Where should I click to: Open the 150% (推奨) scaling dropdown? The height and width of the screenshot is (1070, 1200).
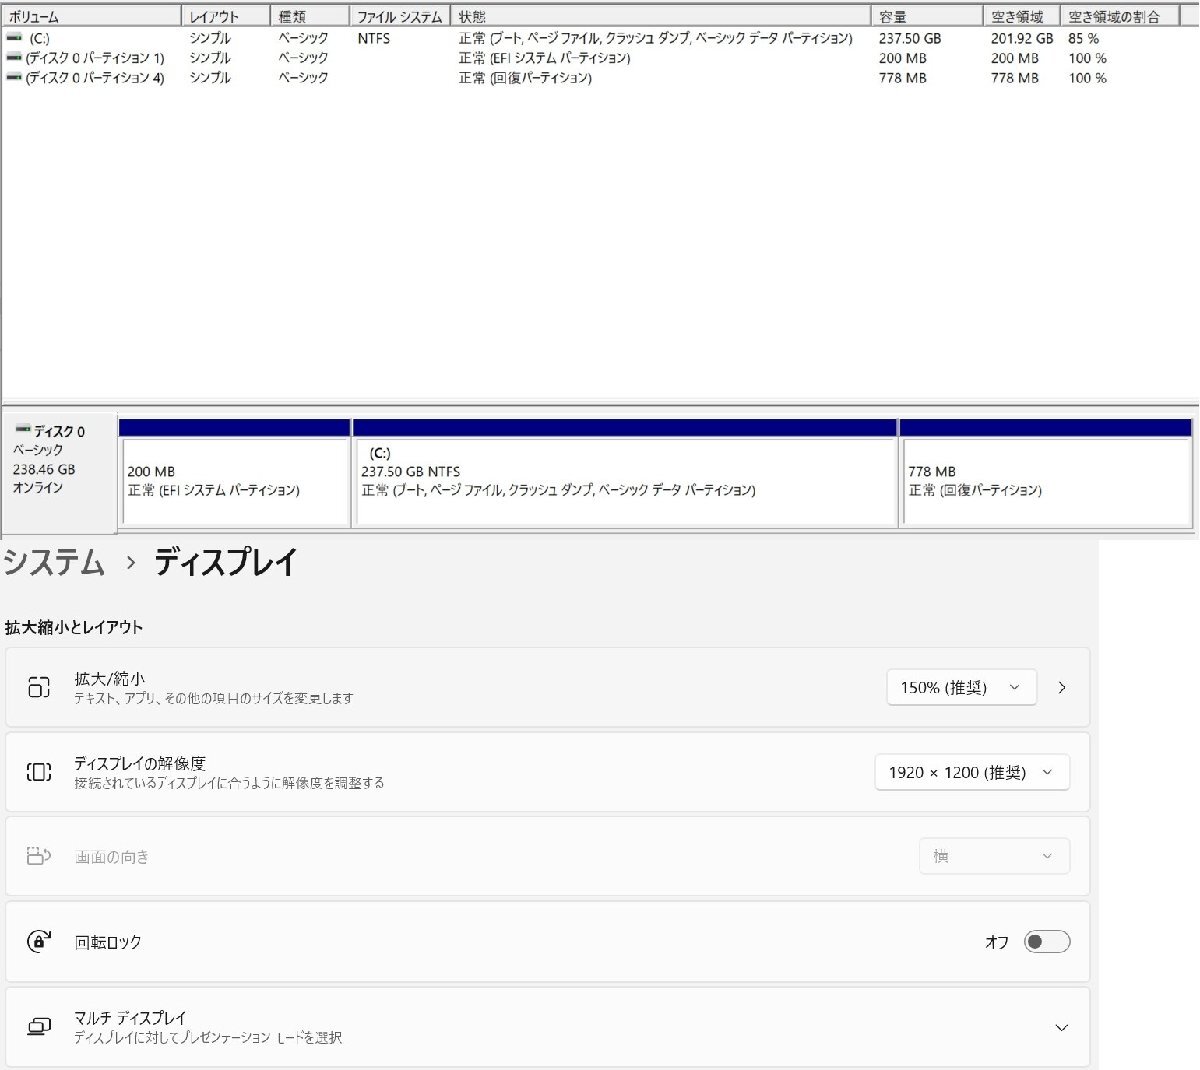(x=960, y=687)
